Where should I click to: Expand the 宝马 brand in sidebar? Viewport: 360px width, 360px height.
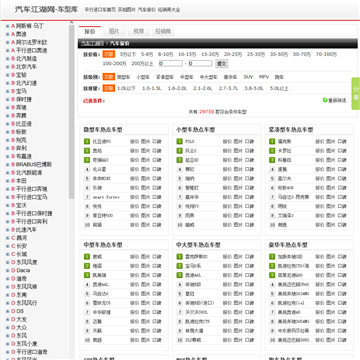tap(8, 91)
